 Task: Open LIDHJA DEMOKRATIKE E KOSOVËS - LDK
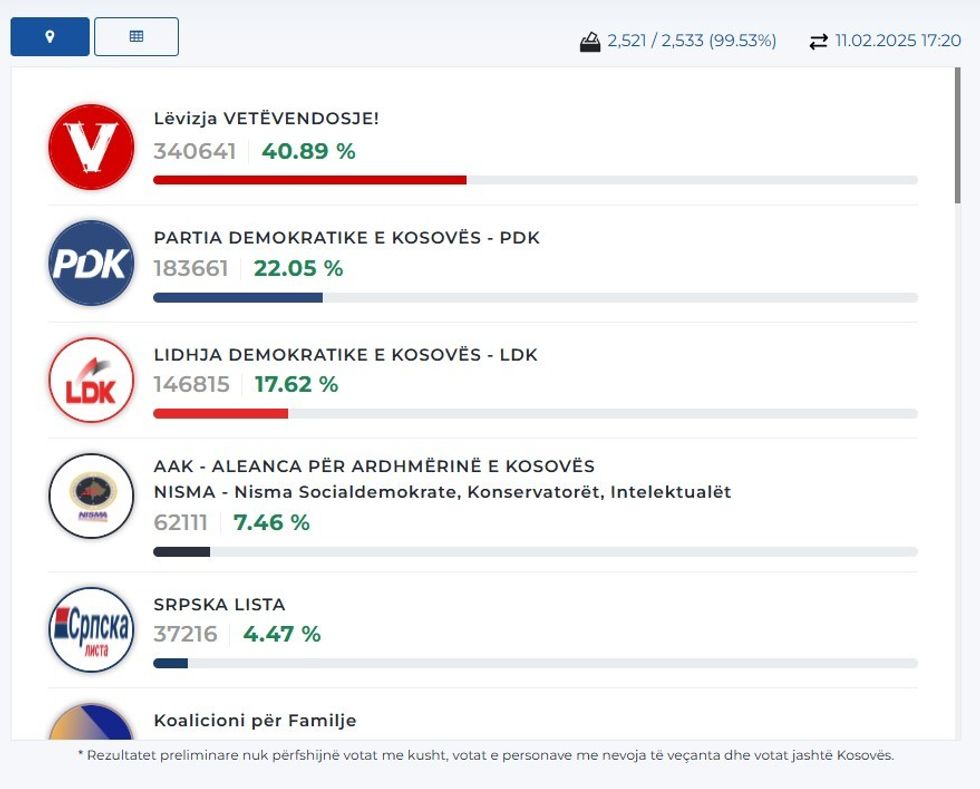pyautogui.click(x=345, y=355)
